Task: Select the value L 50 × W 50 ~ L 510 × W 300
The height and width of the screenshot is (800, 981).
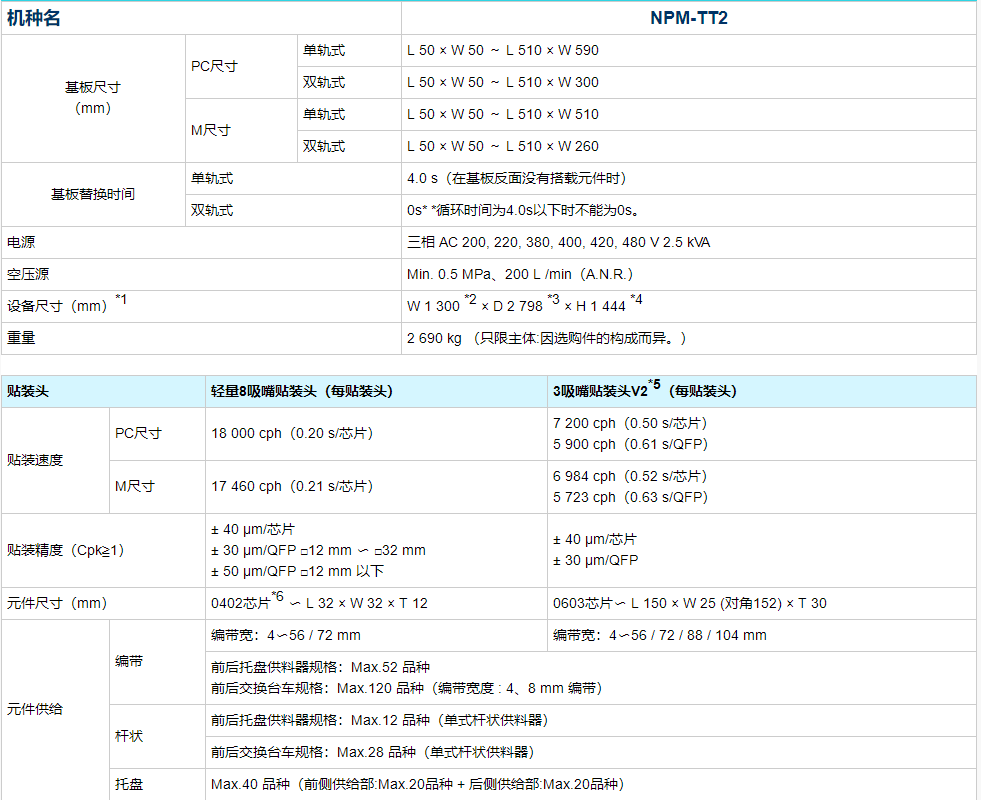Action: click(502, 82)
